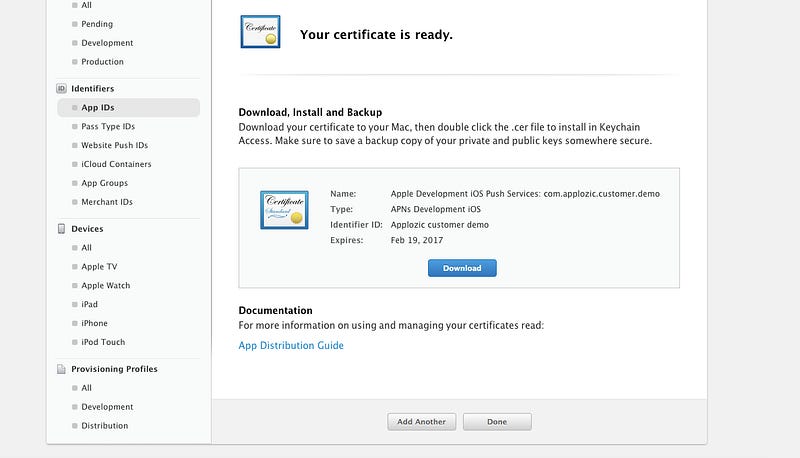The height and width of the screenshot is (458, 800).
Task: Click 'Your certificate is ready.' heading
Action: pos(377,35)
